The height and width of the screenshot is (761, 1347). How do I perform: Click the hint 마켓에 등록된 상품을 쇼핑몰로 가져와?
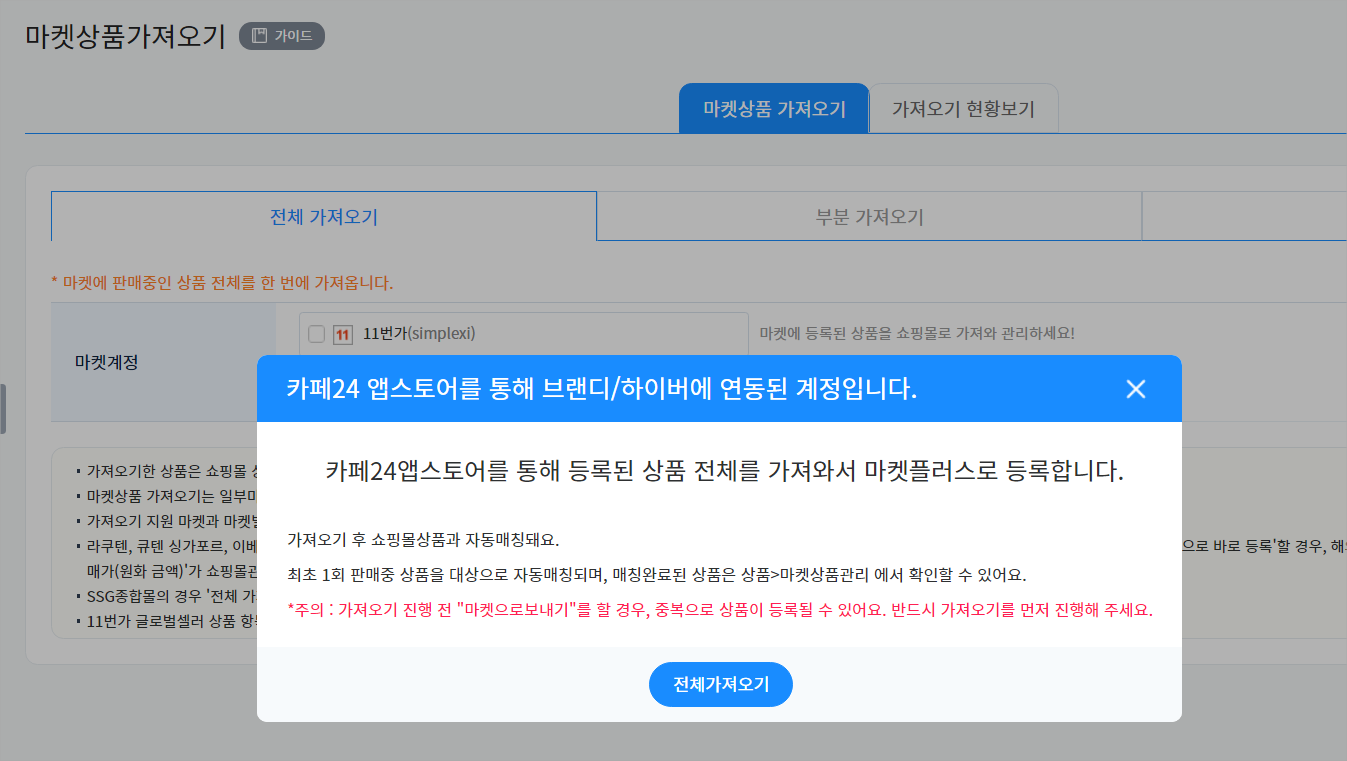pos(917,333)
